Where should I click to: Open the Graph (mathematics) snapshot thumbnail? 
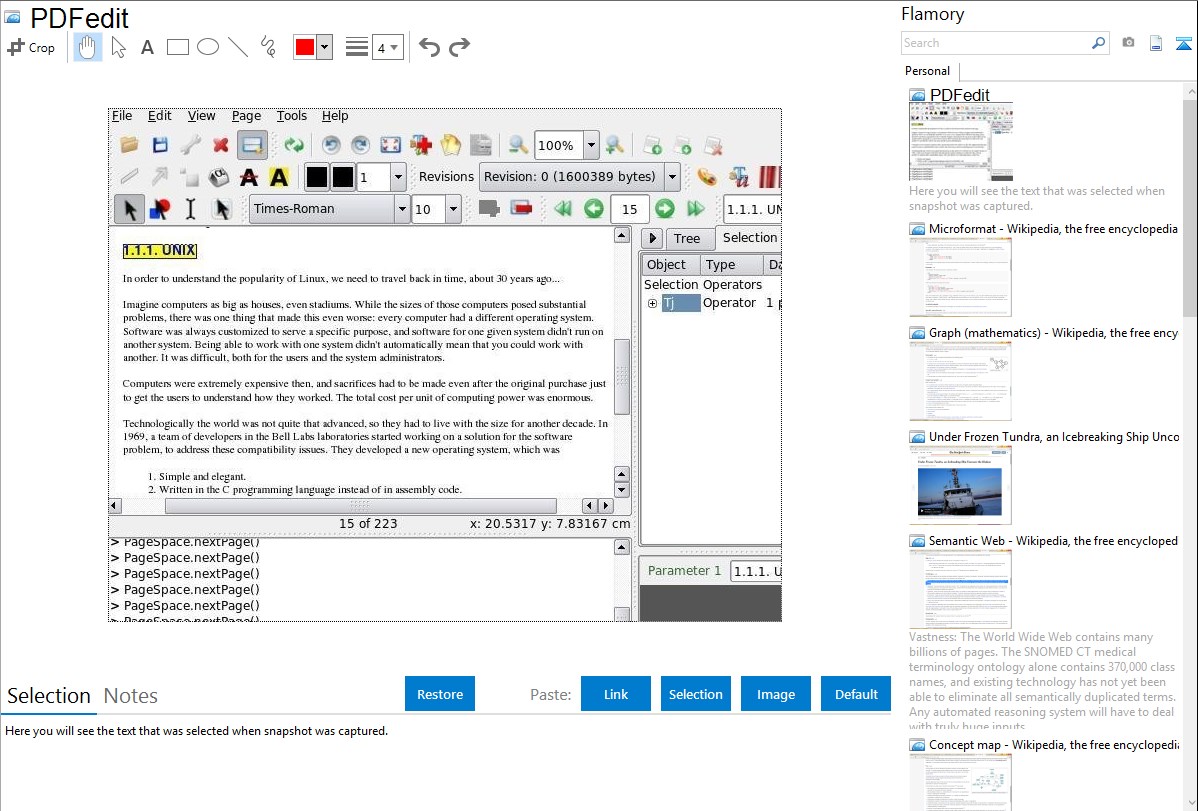point(960,381)
